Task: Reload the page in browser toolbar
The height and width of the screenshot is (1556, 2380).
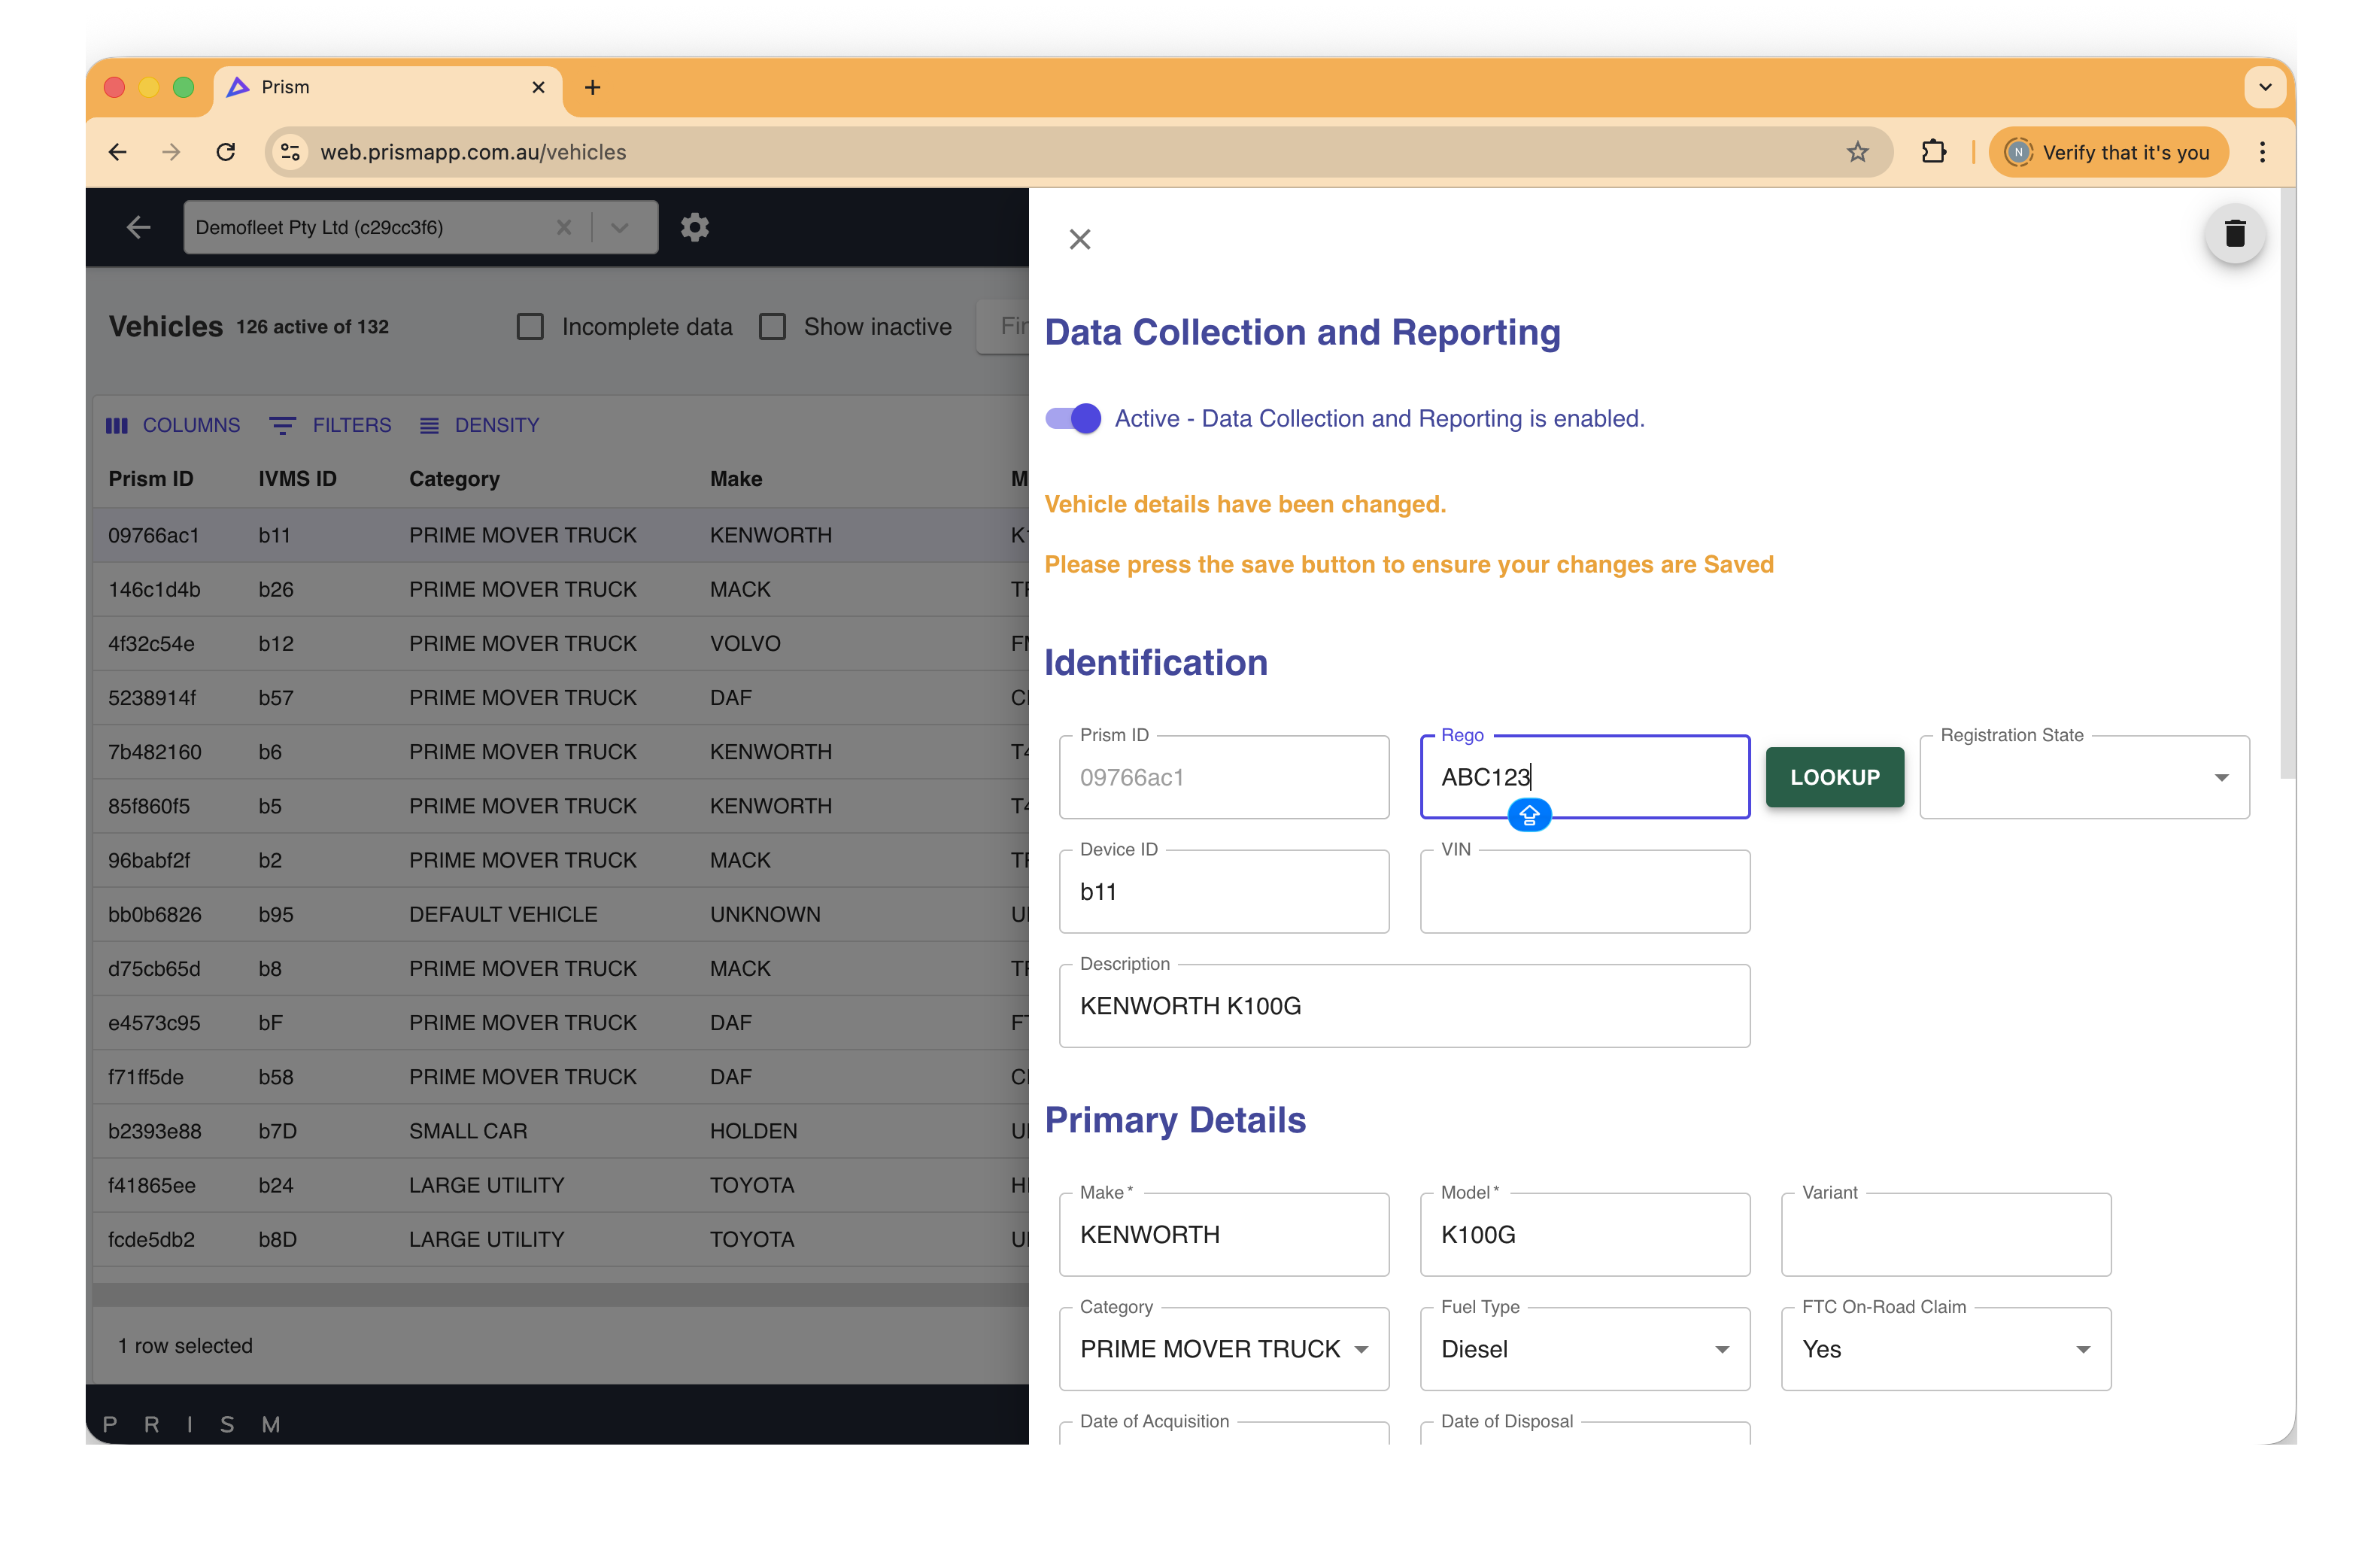Action: point(226,152)
